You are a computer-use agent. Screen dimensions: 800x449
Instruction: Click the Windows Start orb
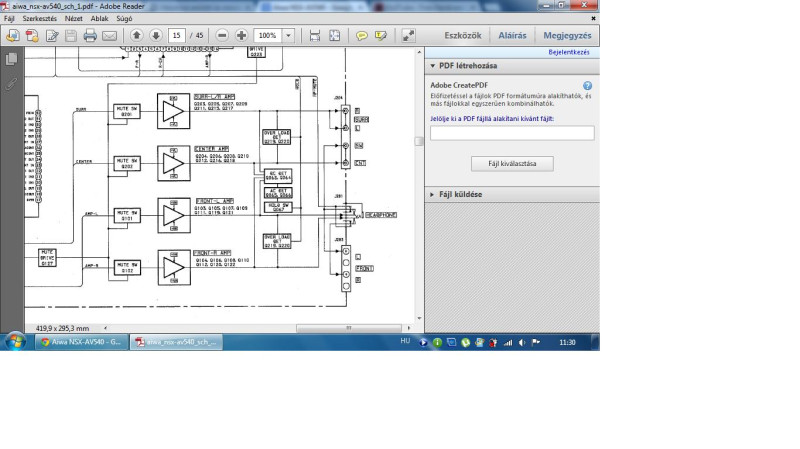pos(16,342)
